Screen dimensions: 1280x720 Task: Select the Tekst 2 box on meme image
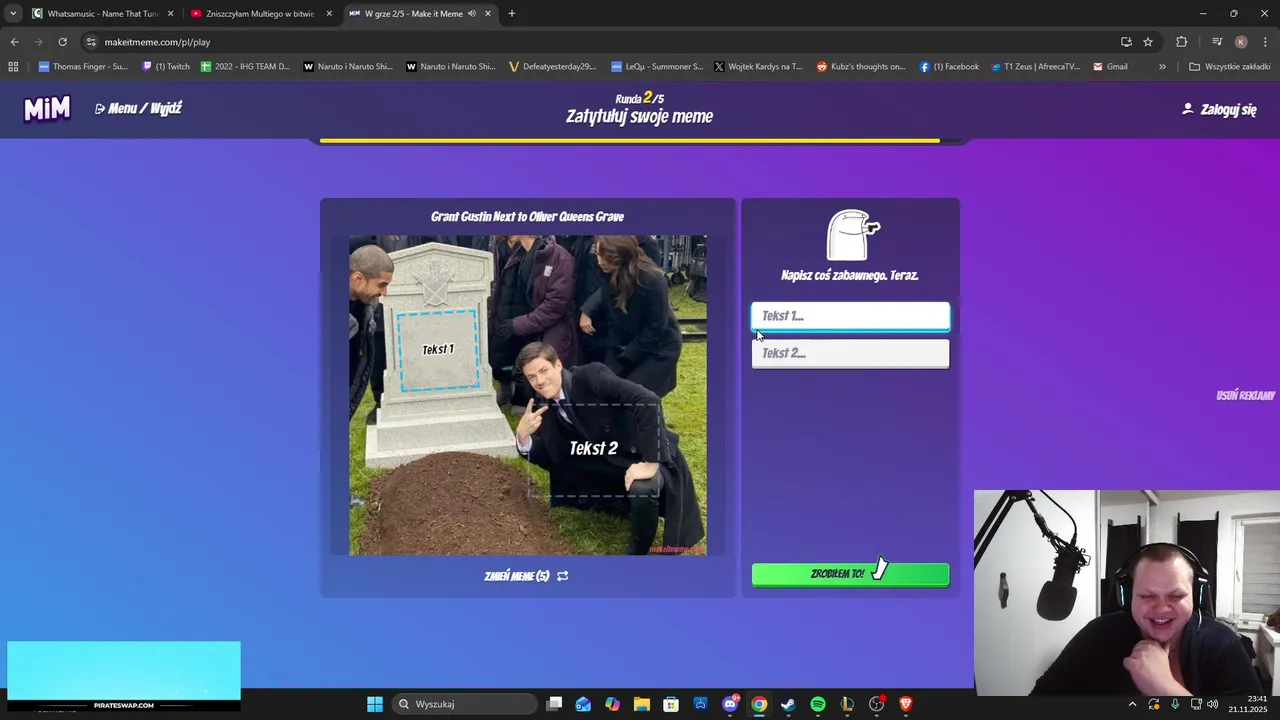tap(594, 448)
